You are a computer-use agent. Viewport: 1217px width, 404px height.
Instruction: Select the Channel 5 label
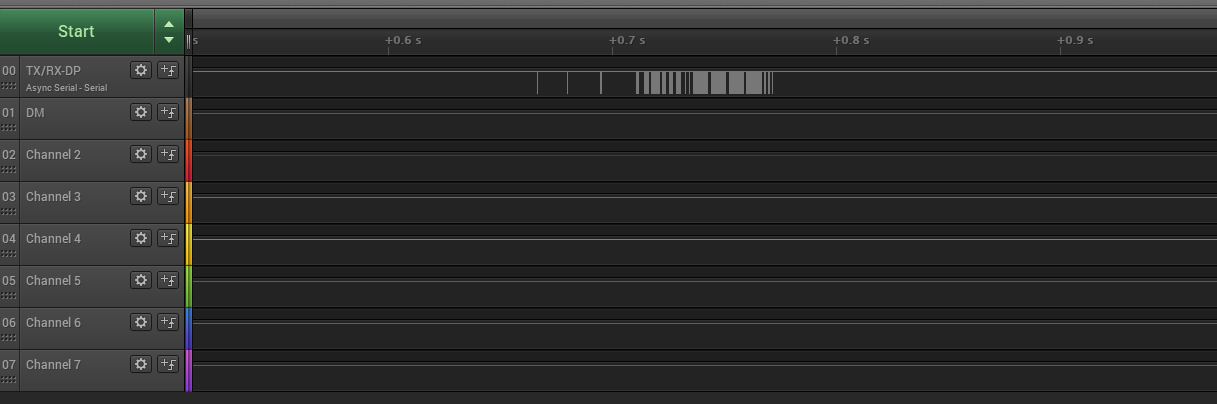pyautogui.click(x=53, y=281)
